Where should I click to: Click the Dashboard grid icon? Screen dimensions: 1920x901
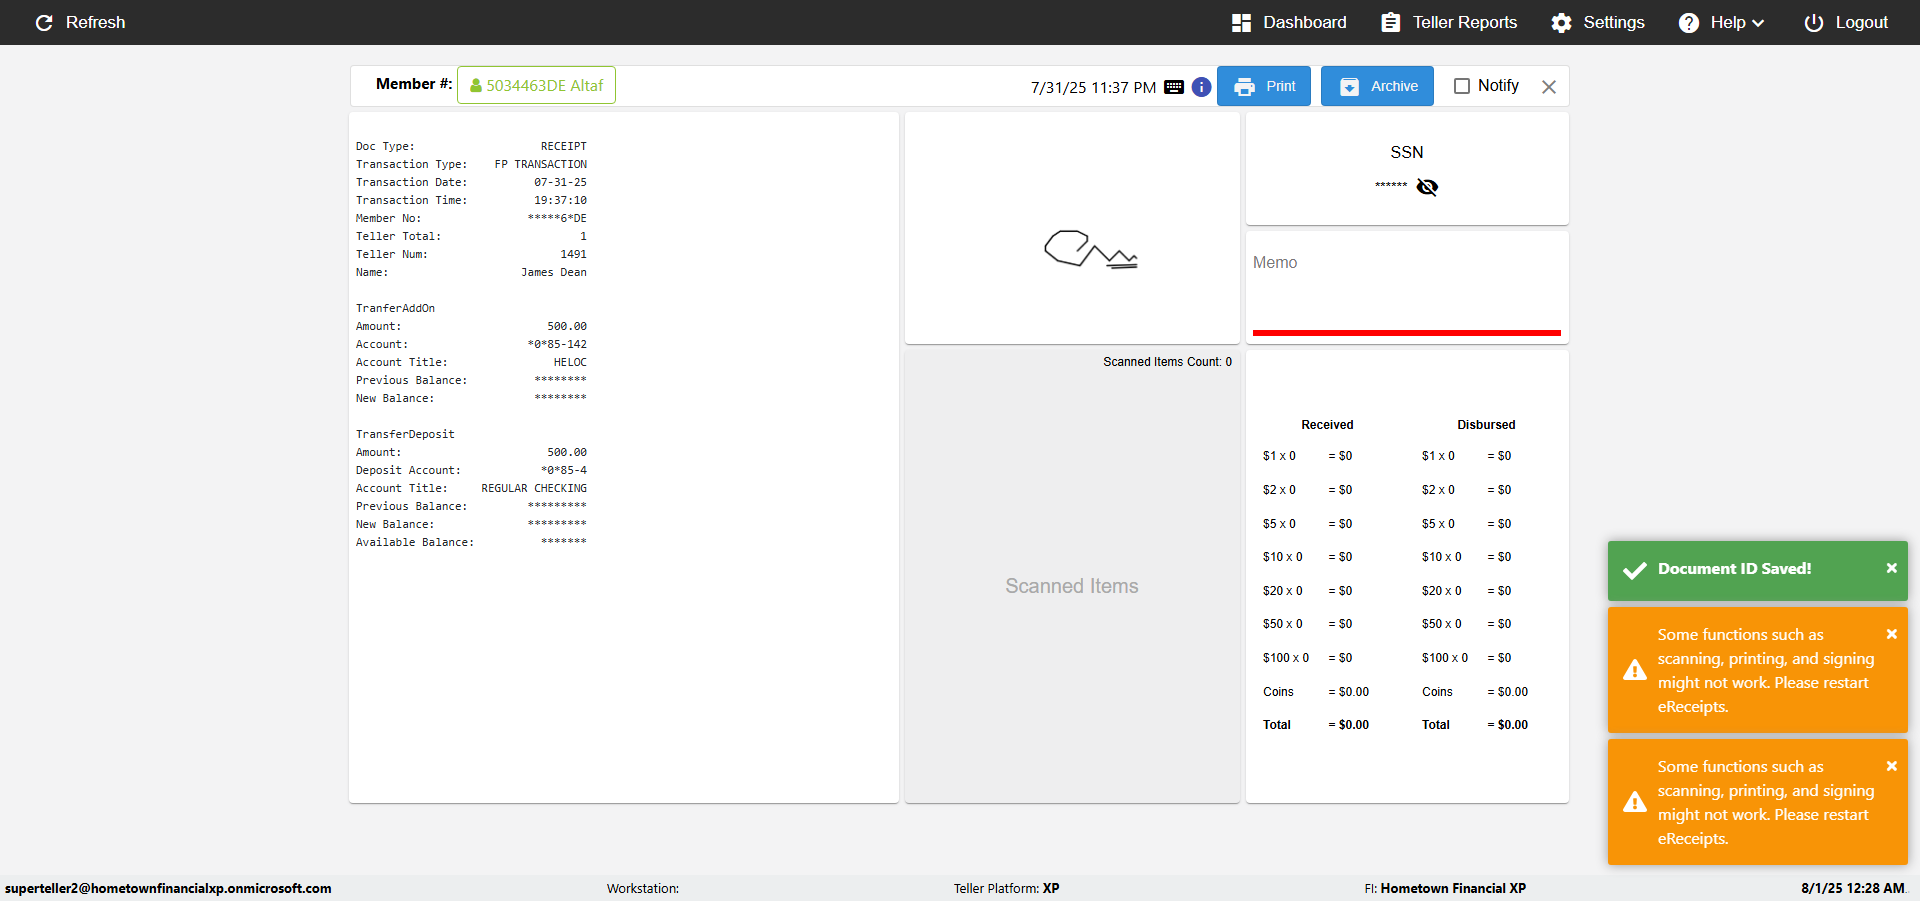[1241, 23]
